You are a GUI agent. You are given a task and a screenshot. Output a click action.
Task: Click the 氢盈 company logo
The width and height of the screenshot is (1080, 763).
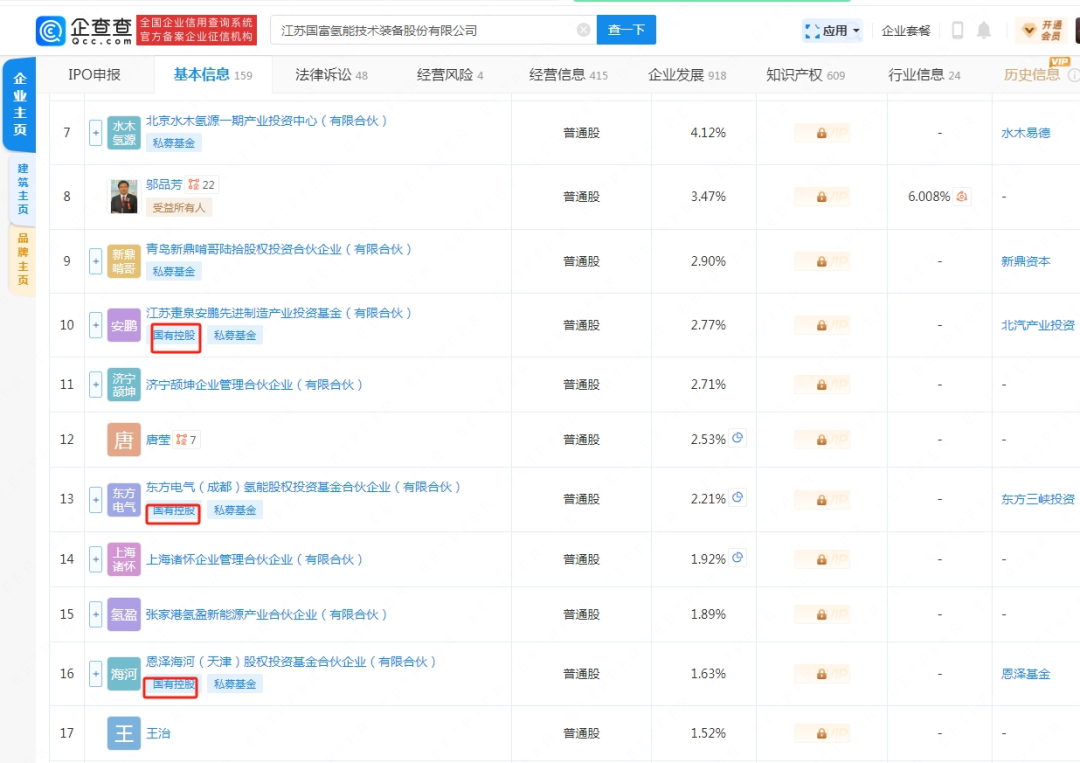pyautogui.click(x=124, y=614)
